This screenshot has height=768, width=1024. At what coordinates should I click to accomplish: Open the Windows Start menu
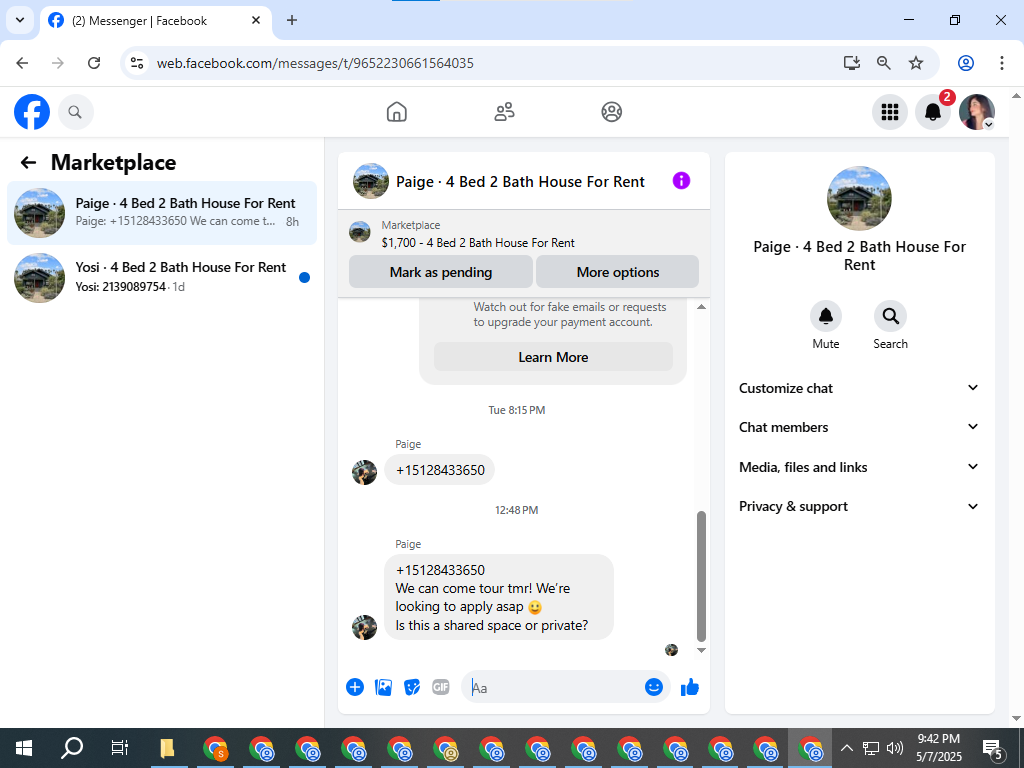point(24,748)
